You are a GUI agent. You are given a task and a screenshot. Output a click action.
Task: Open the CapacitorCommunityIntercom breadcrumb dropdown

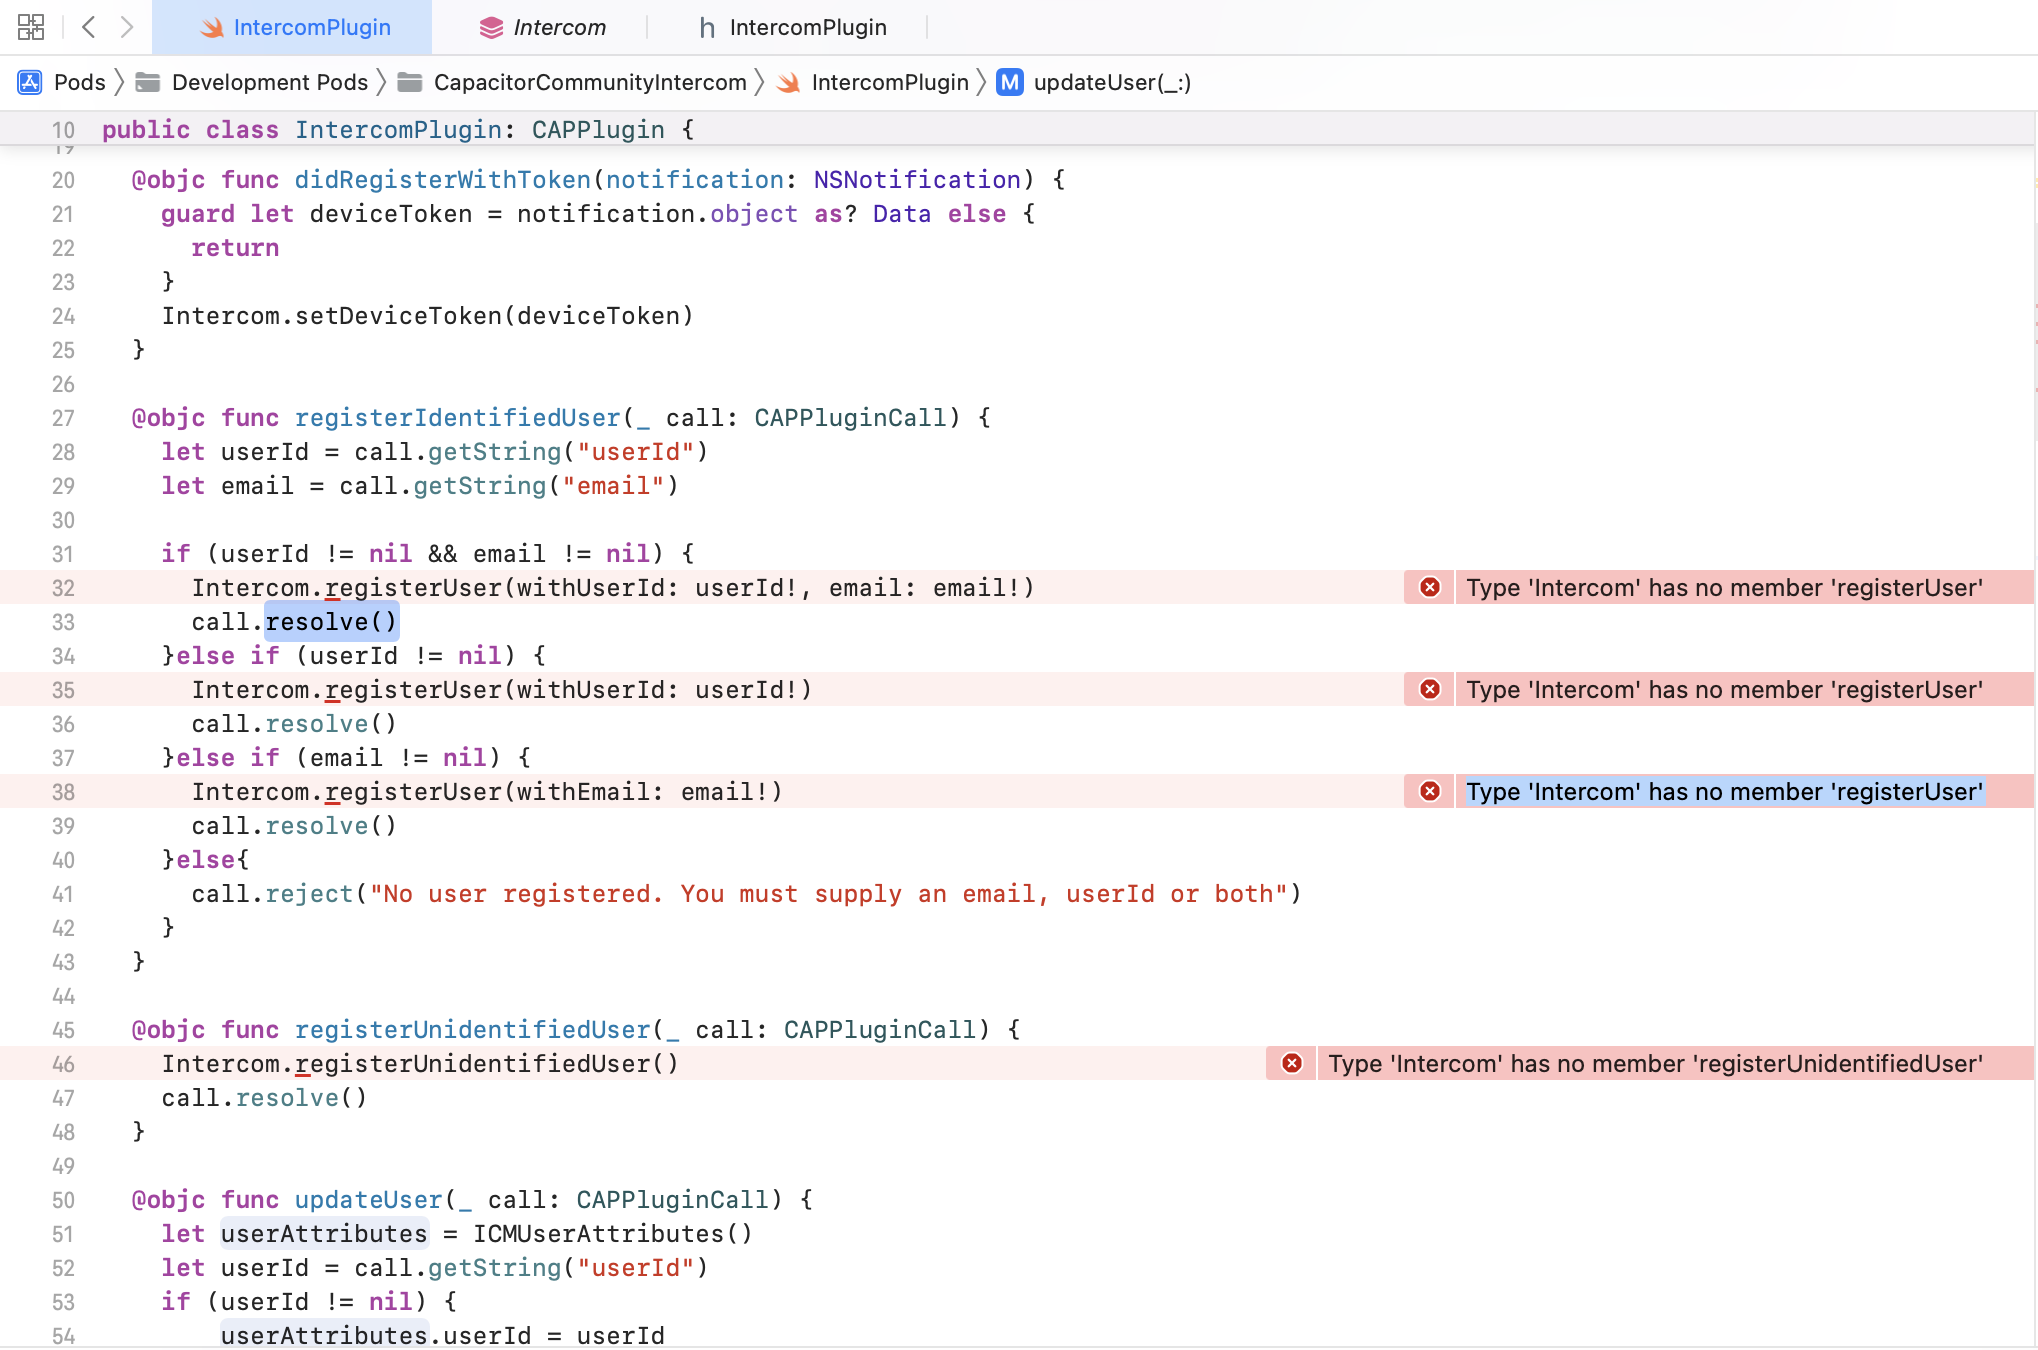[591, 82]
